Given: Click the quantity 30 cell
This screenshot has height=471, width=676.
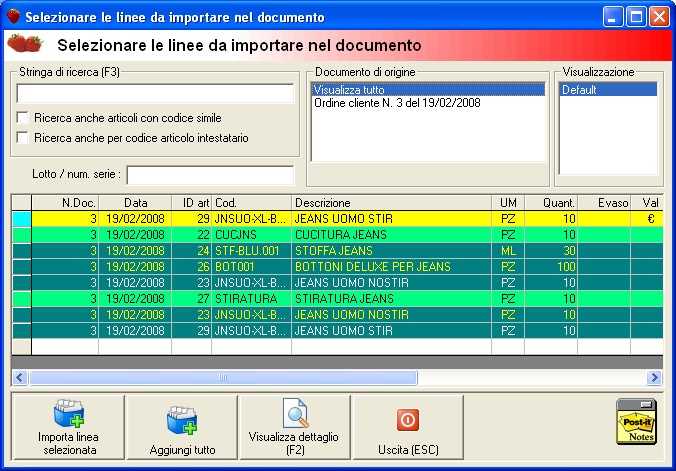Looking at the screenshot, I should [551, 251].
